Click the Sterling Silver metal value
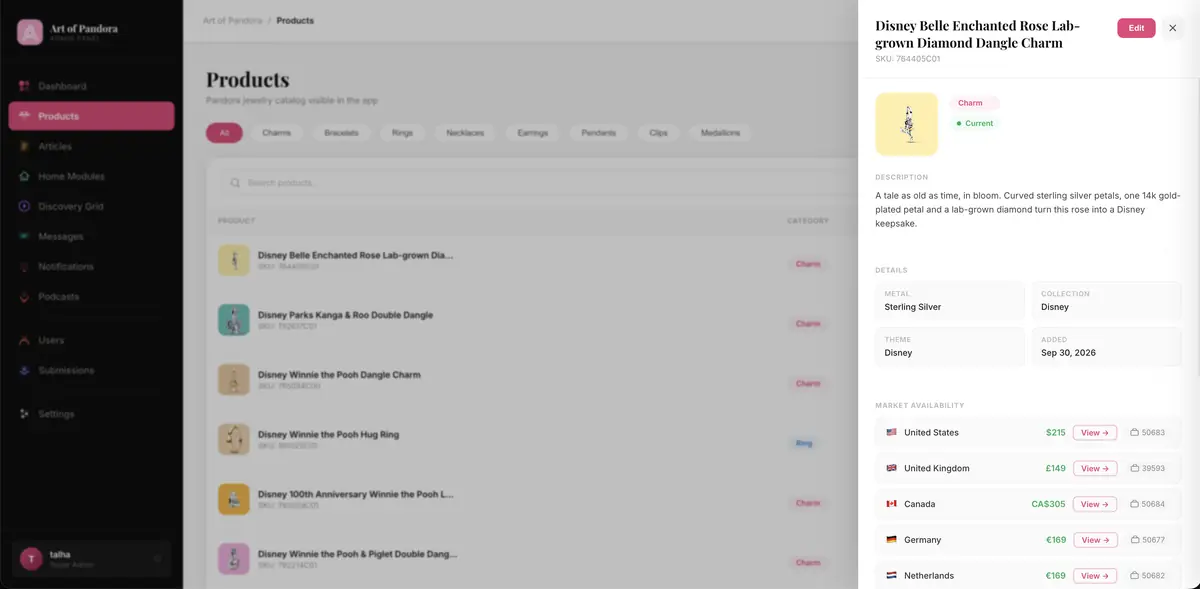 (x=913, y=307)
